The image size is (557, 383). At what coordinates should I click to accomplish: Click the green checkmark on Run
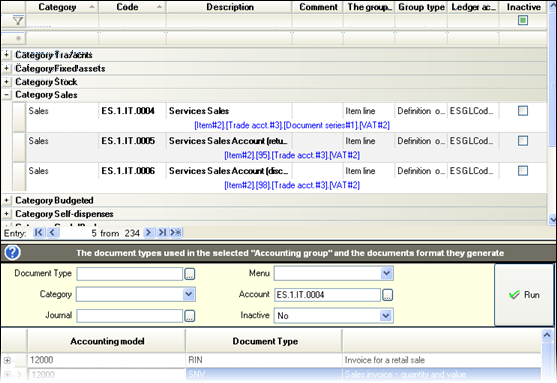coord(514,295)
